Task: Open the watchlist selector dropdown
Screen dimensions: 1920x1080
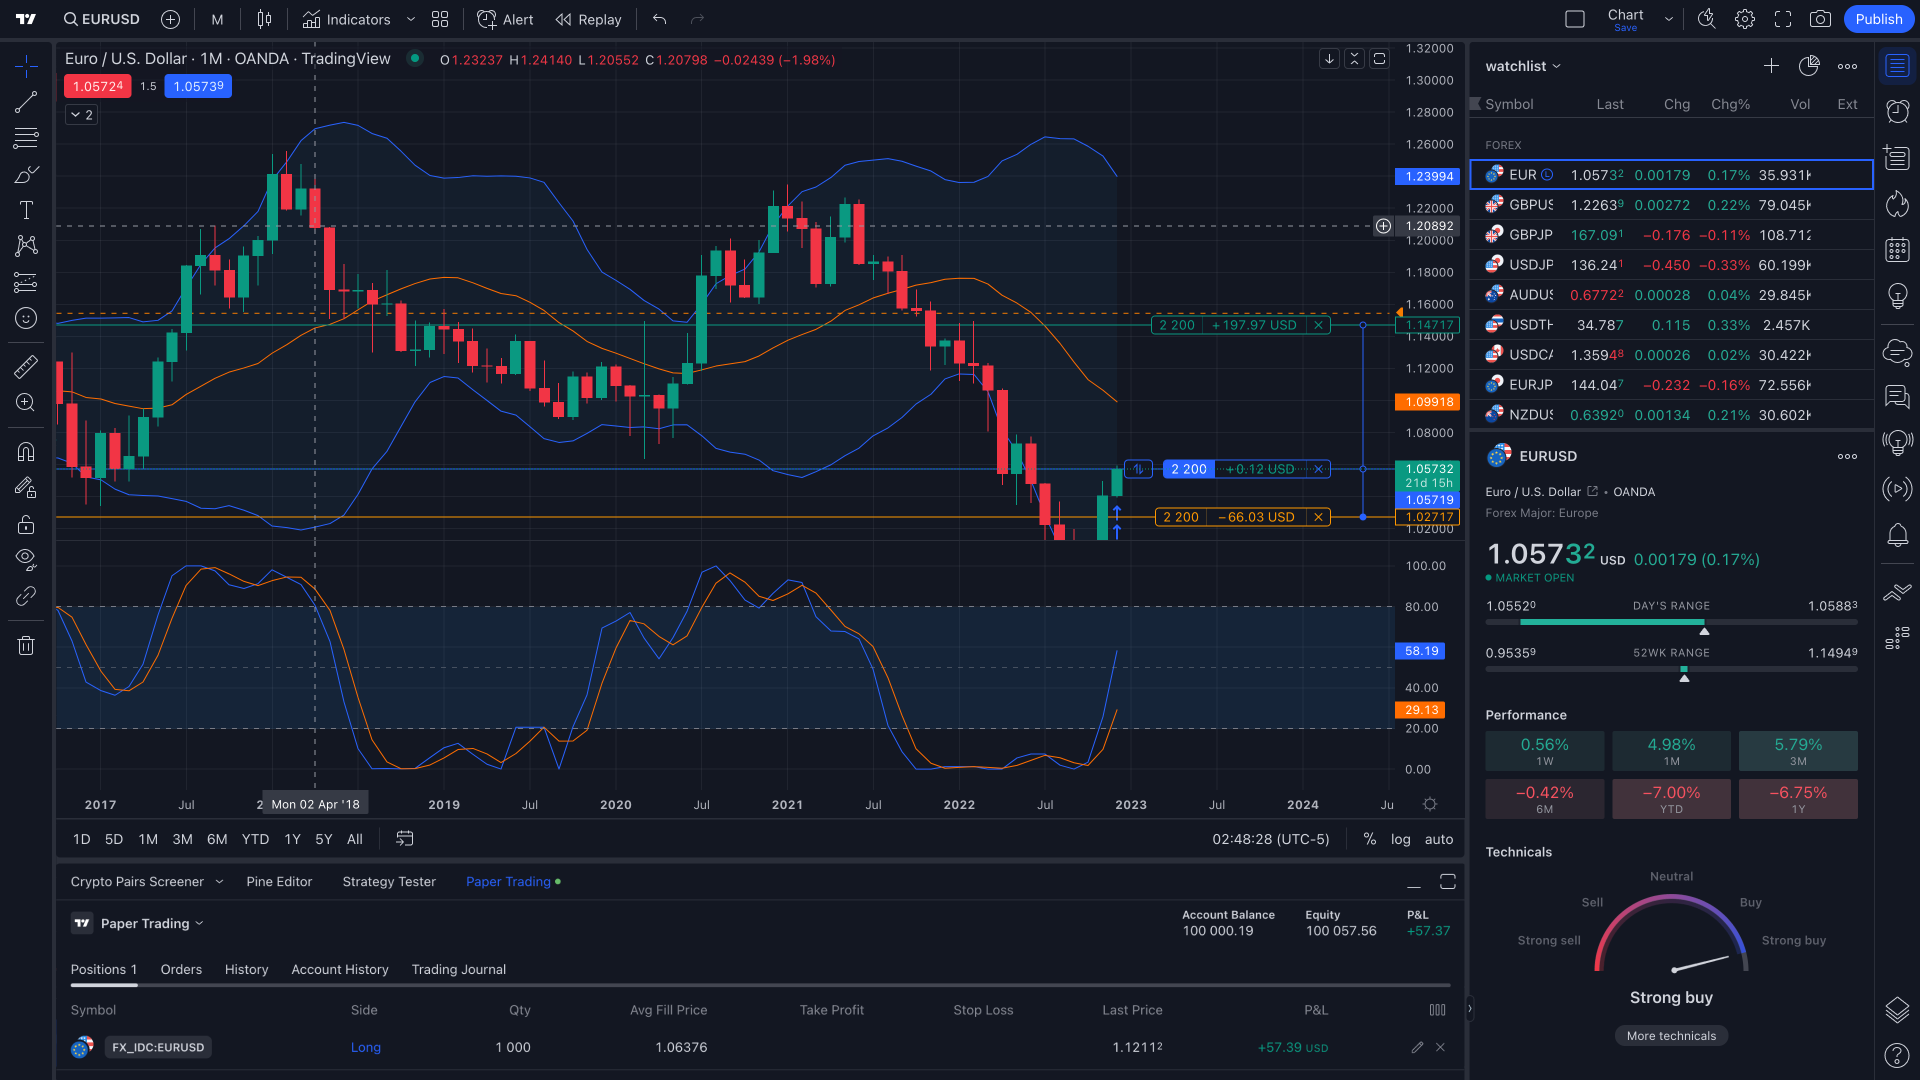Action: (x=1522, y=66)
